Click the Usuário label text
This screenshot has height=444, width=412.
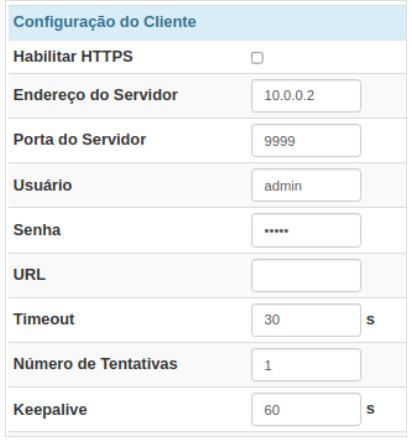coord(43,185)
